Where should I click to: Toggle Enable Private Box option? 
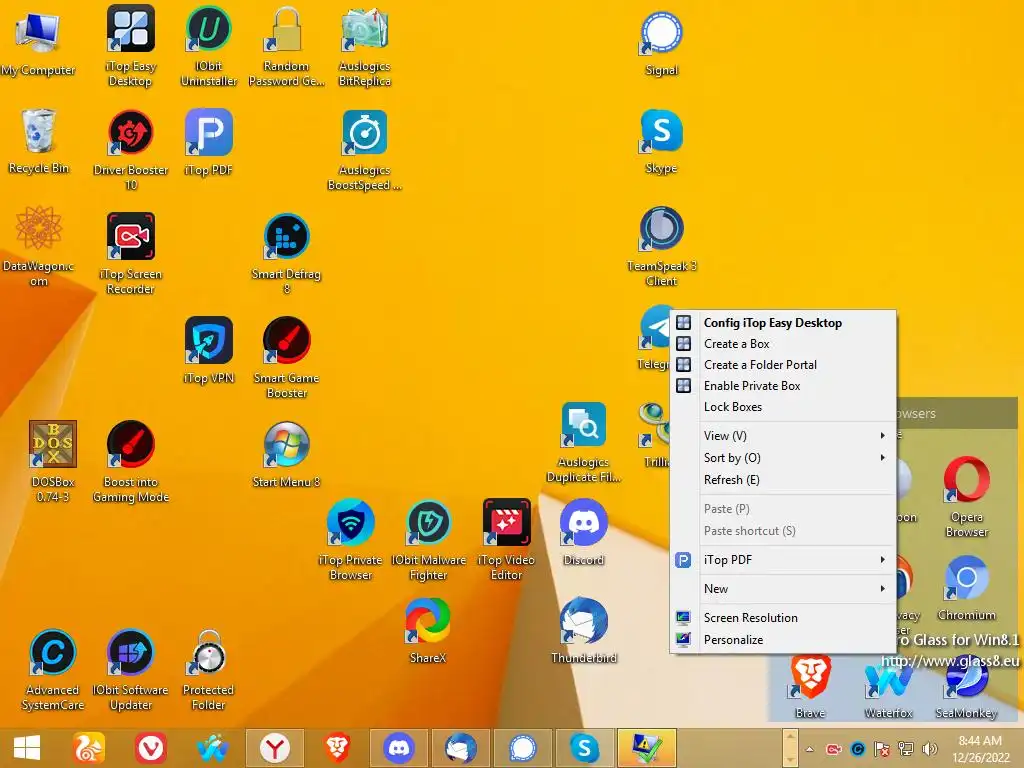coord(783,385)
